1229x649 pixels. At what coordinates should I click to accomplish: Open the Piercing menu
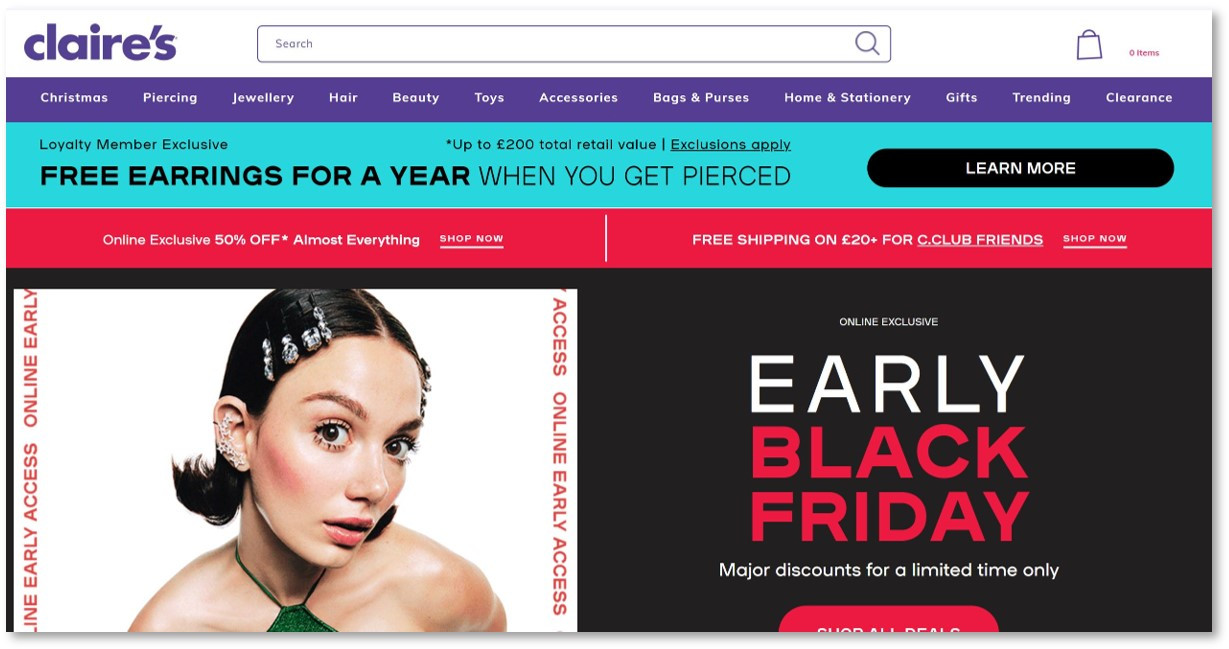170,98
